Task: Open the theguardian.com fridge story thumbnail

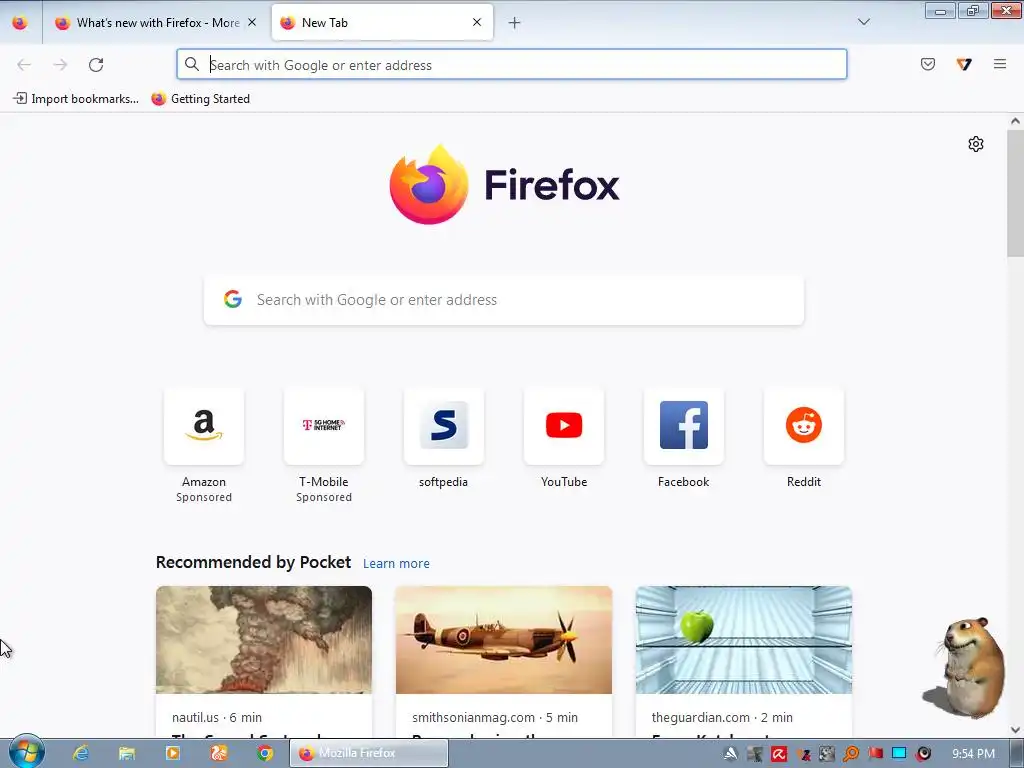Action: click(744, 640)
